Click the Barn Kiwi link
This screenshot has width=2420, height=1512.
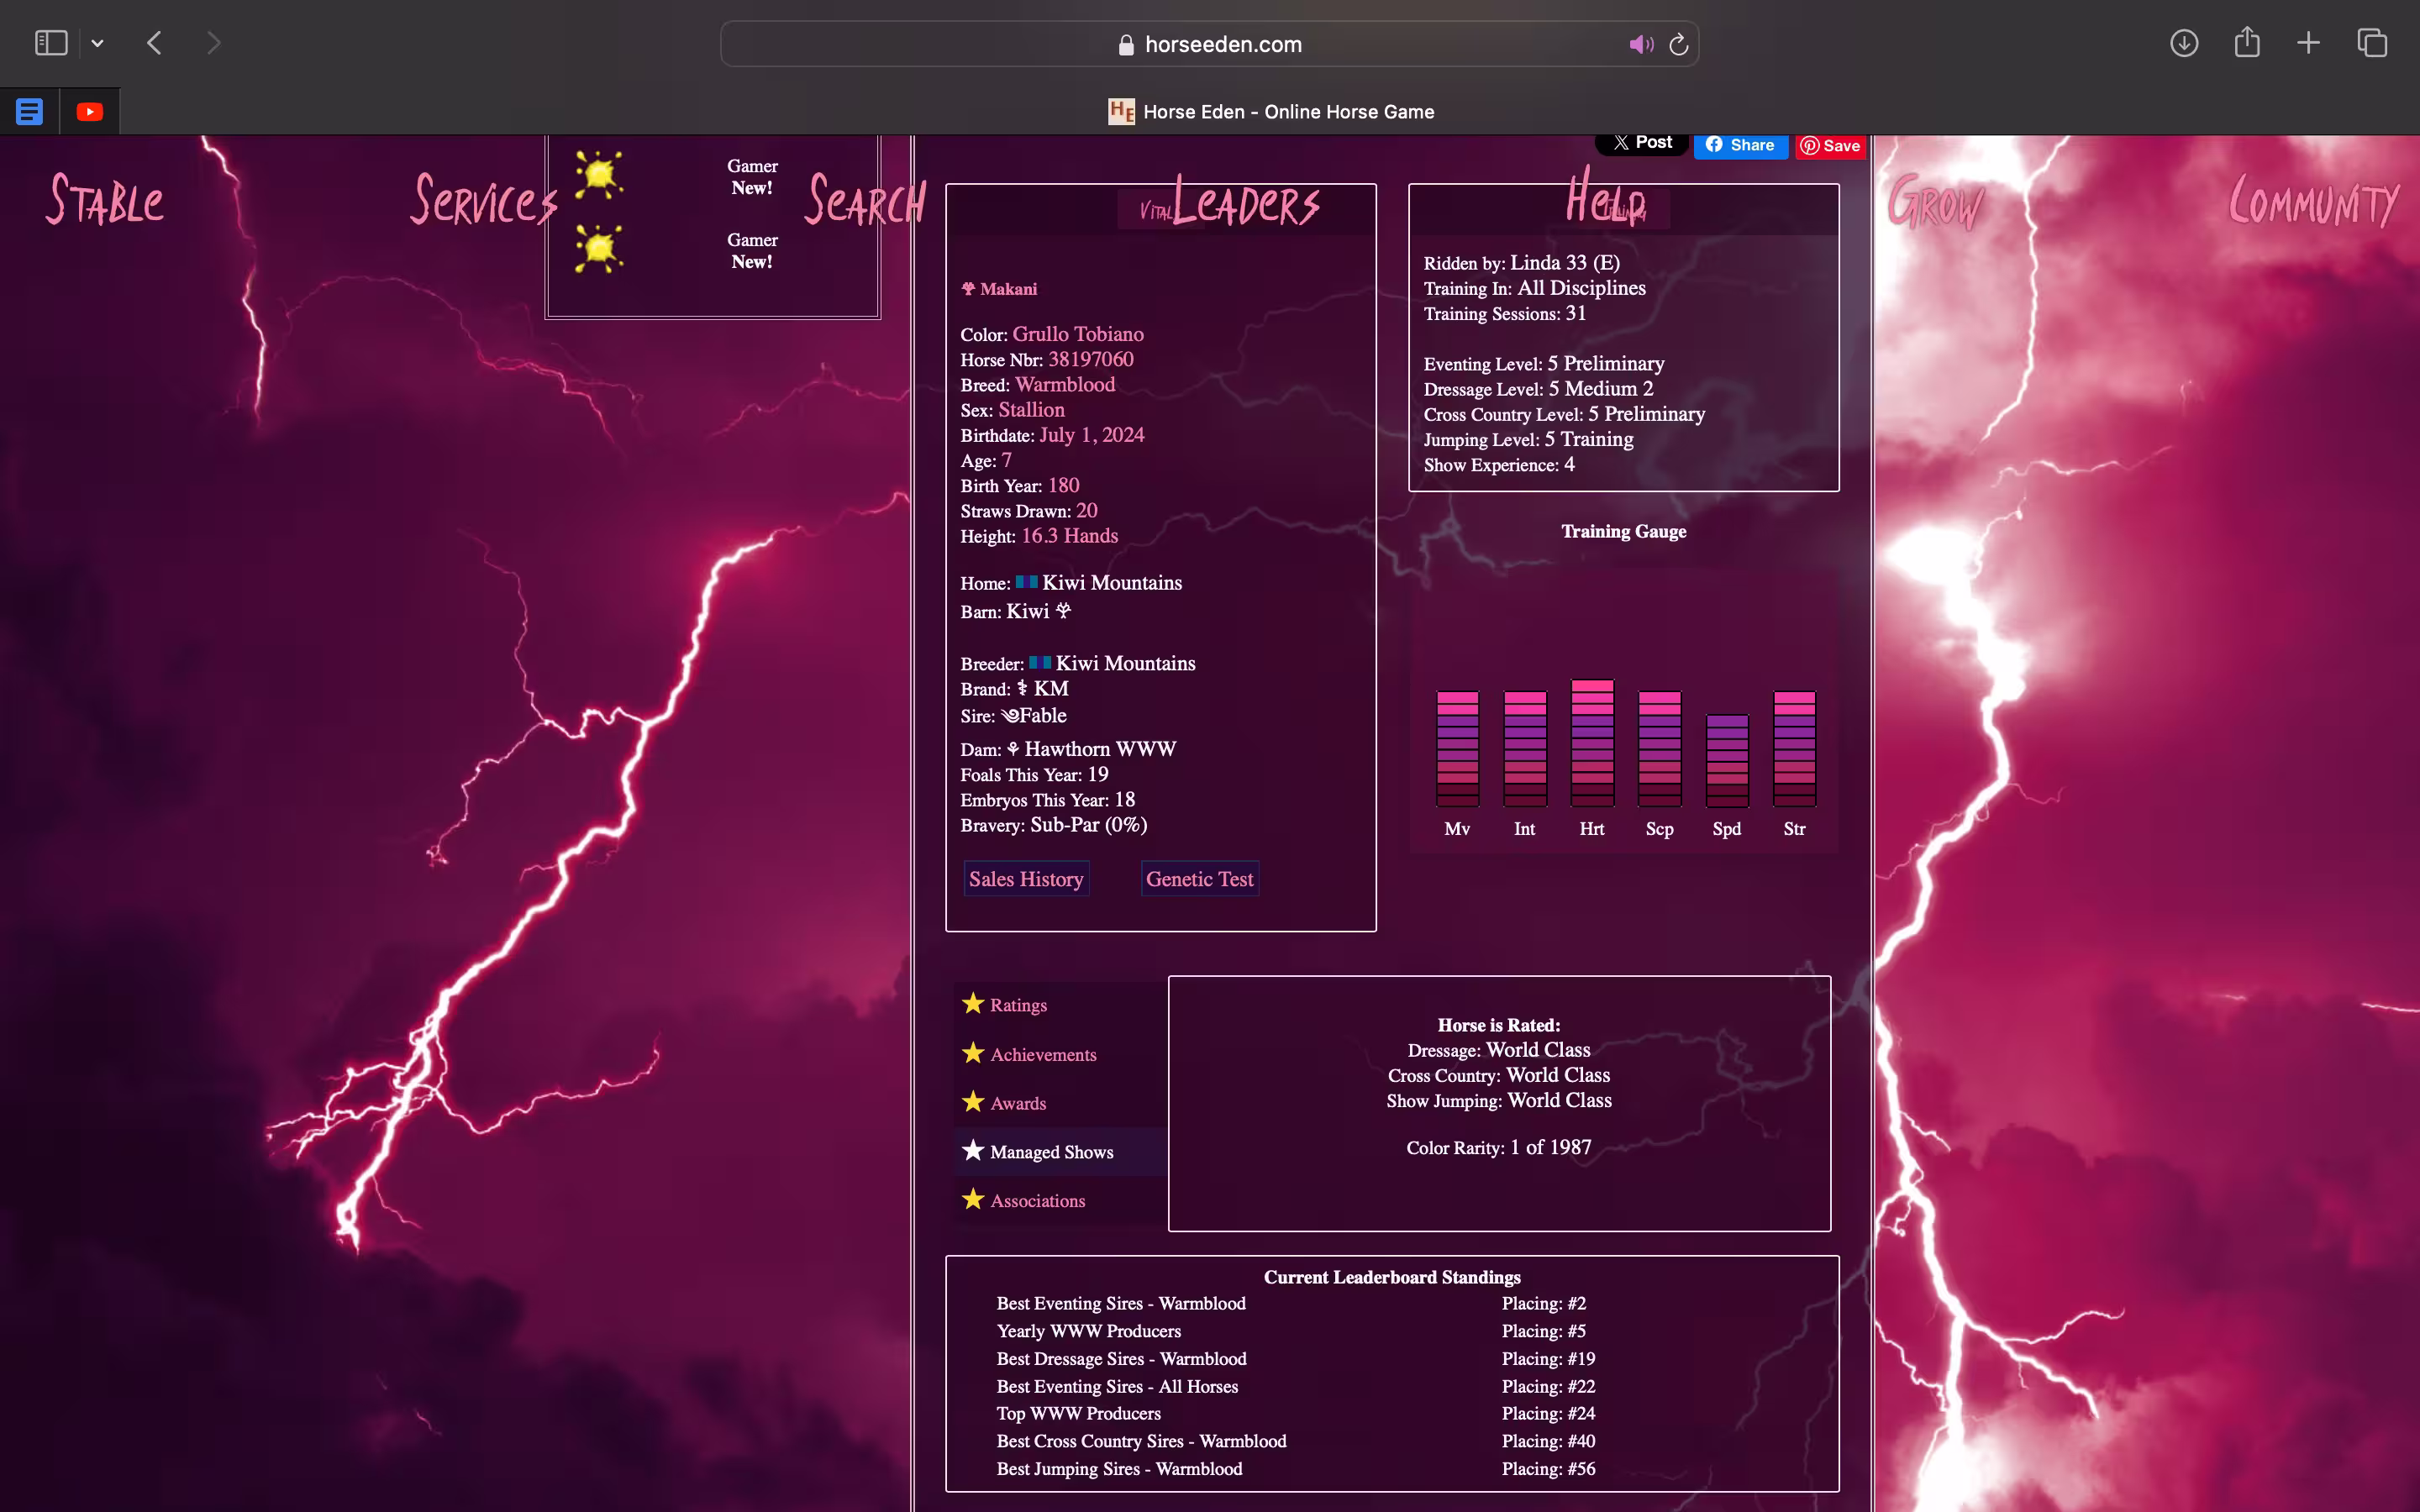pos(1038,611)
